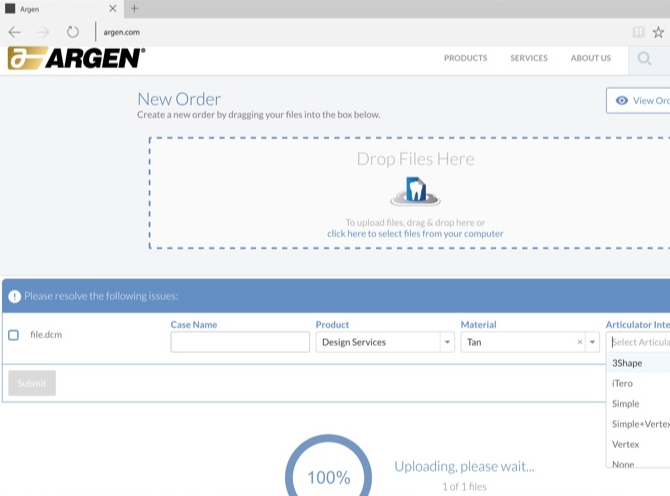
Task: Select the Argen tab
Action: [x=62, y=9]
